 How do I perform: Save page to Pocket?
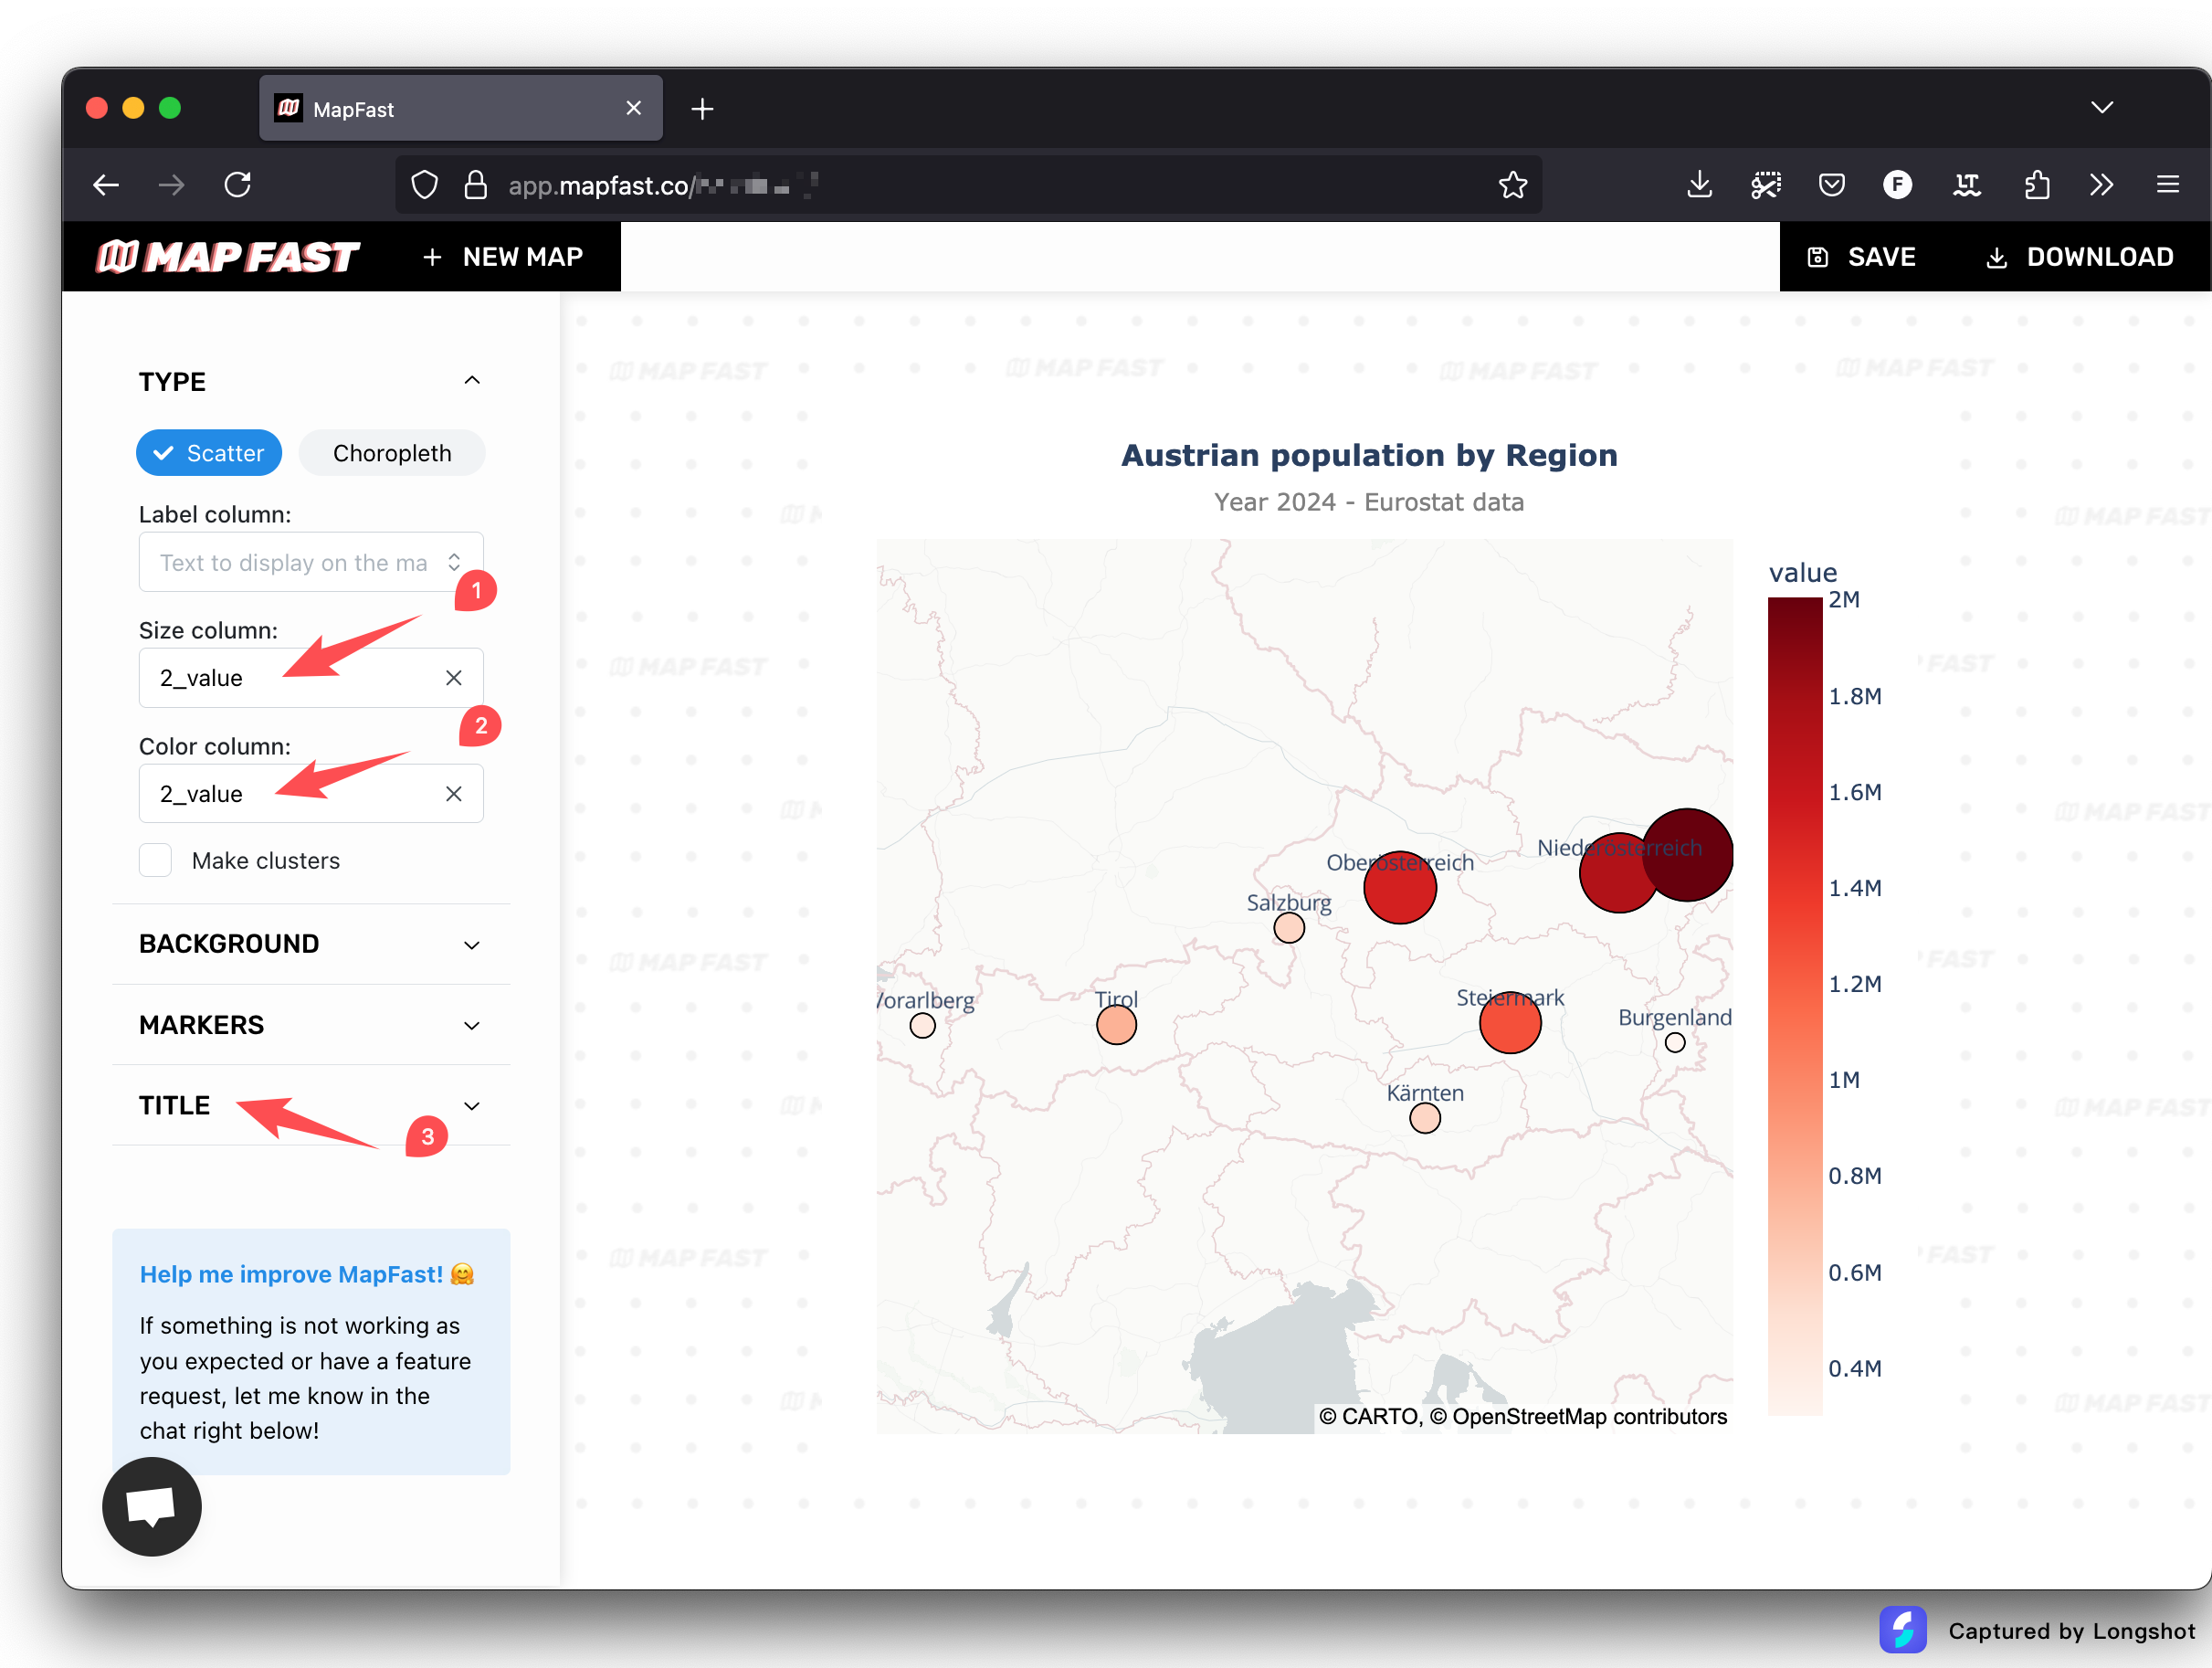[x=1831, y=185]
